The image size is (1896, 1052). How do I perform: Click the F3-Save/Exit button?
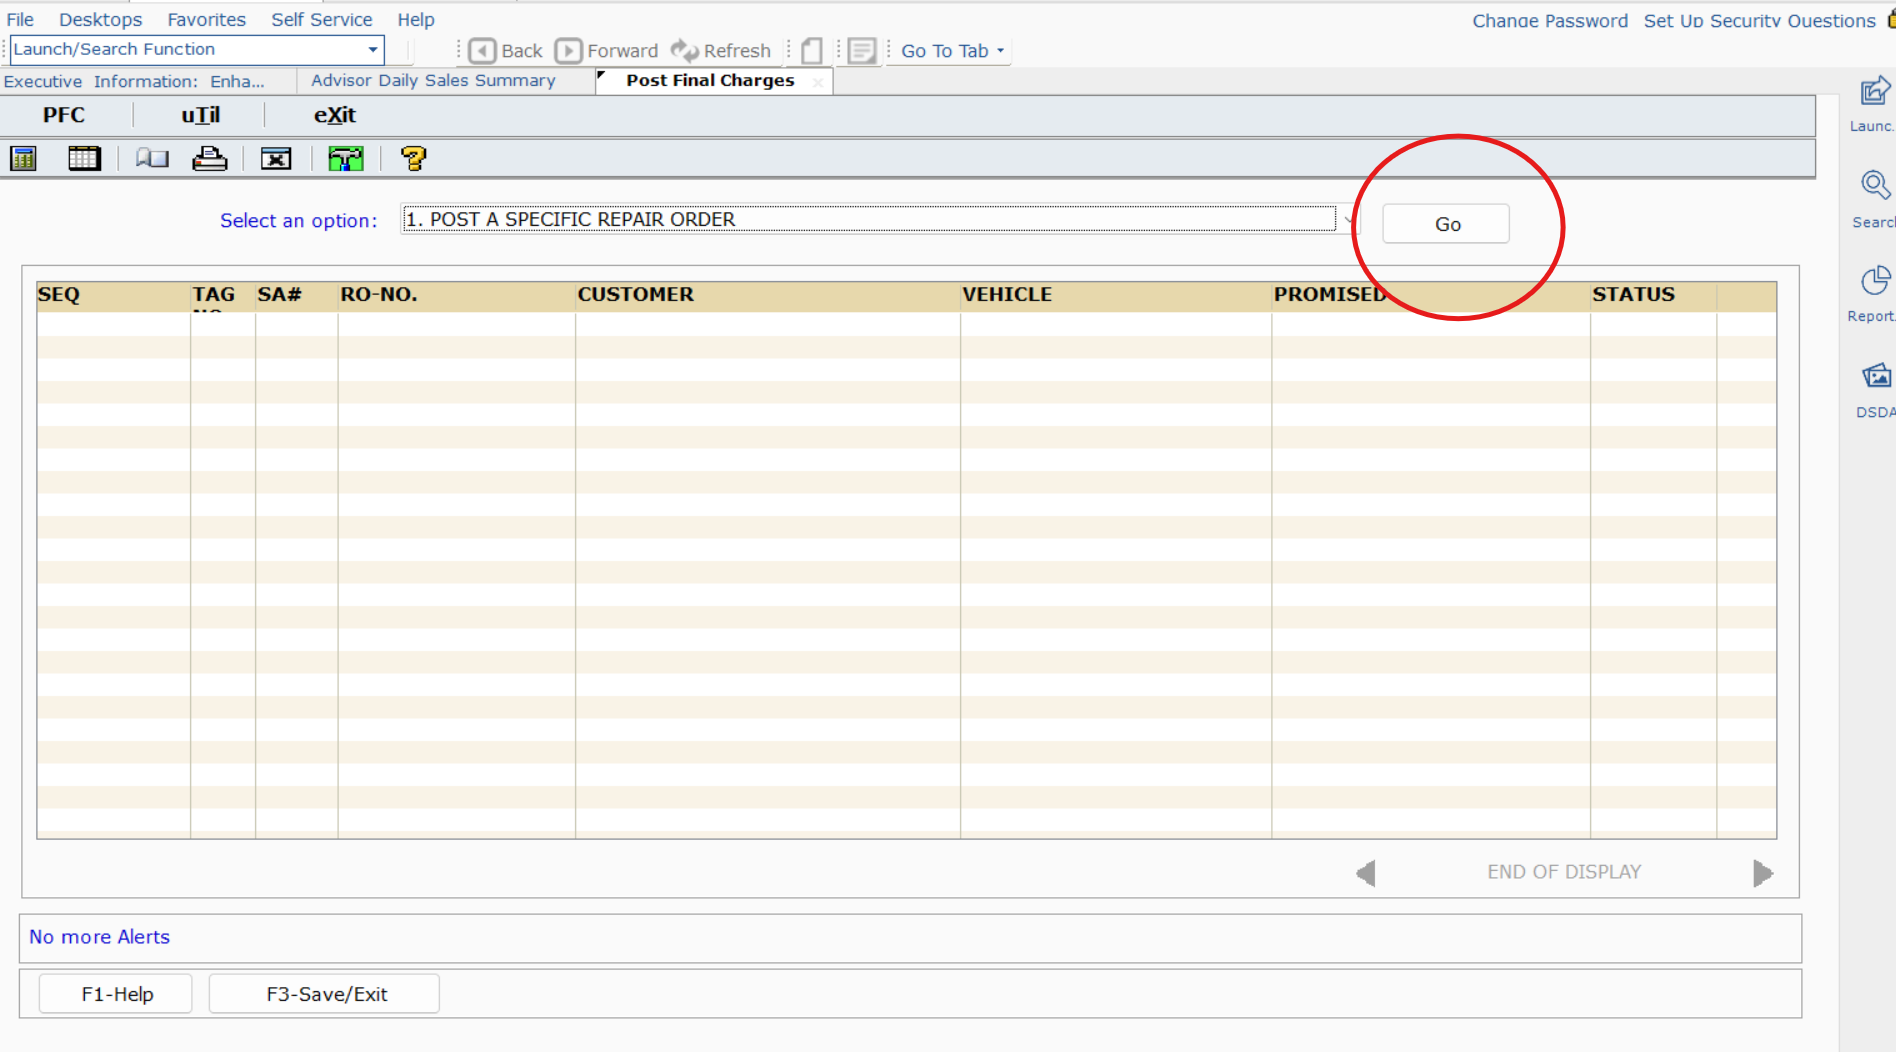point(324,994)
